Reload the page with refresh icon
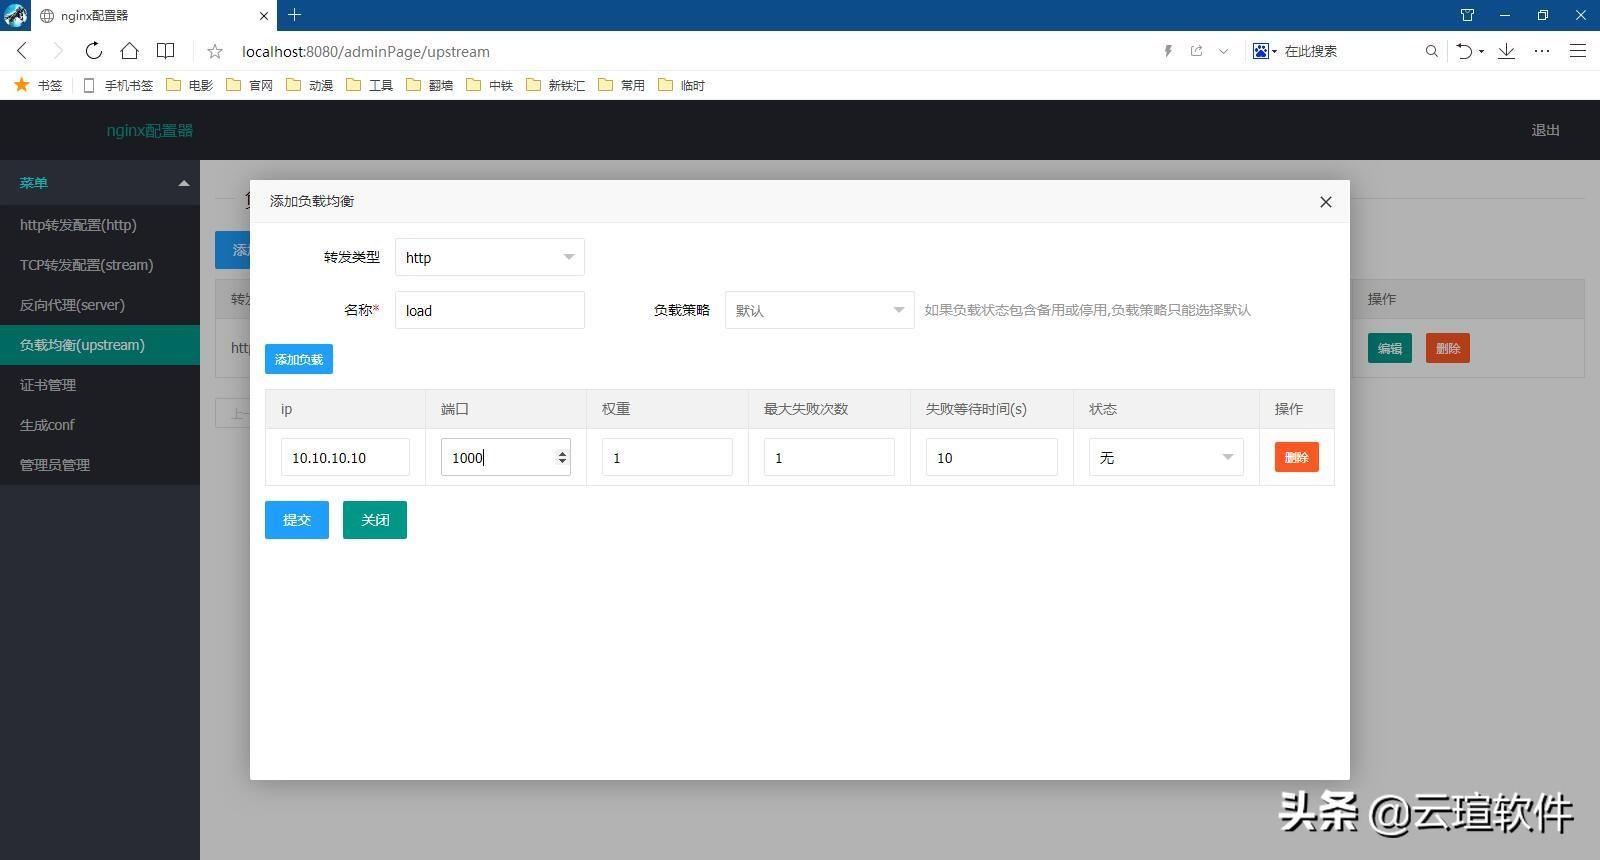Image resolution: width=1600 pixels, height=860 pixels. tap(93, 51)
